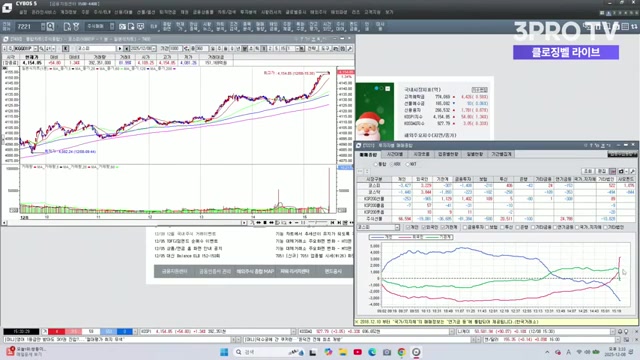The width and height of the screenshot is (640, 360).
Task: Switch to the 일별현황 tab
Action: 475,154
